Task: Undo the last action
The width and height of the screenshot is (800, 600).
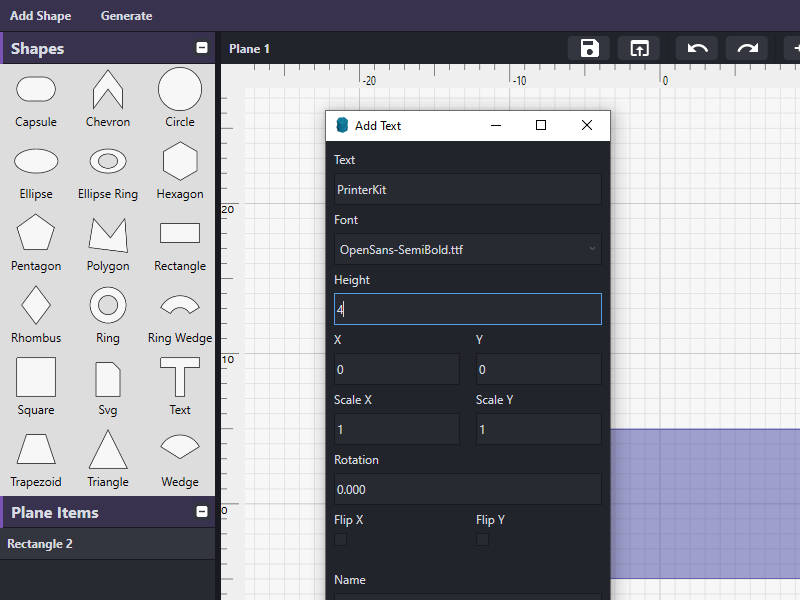Action: click(x=697, y=48)
